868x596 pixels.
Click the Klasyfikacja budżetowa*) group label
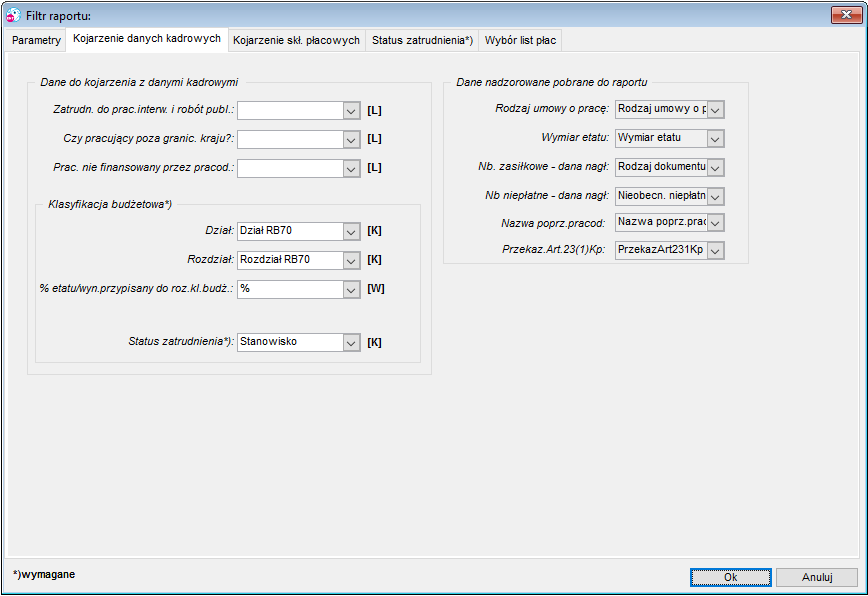point(110,204)
